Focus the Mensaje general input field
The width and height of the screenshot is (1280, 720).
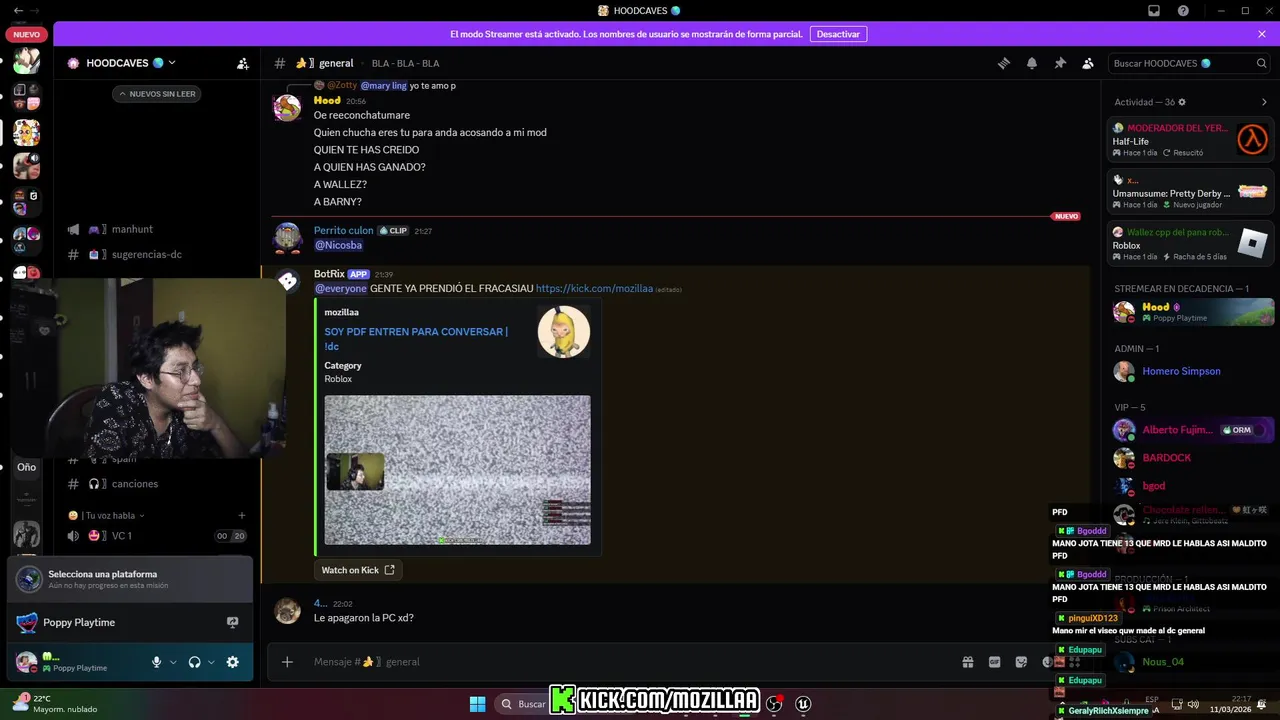pos(630,662)
